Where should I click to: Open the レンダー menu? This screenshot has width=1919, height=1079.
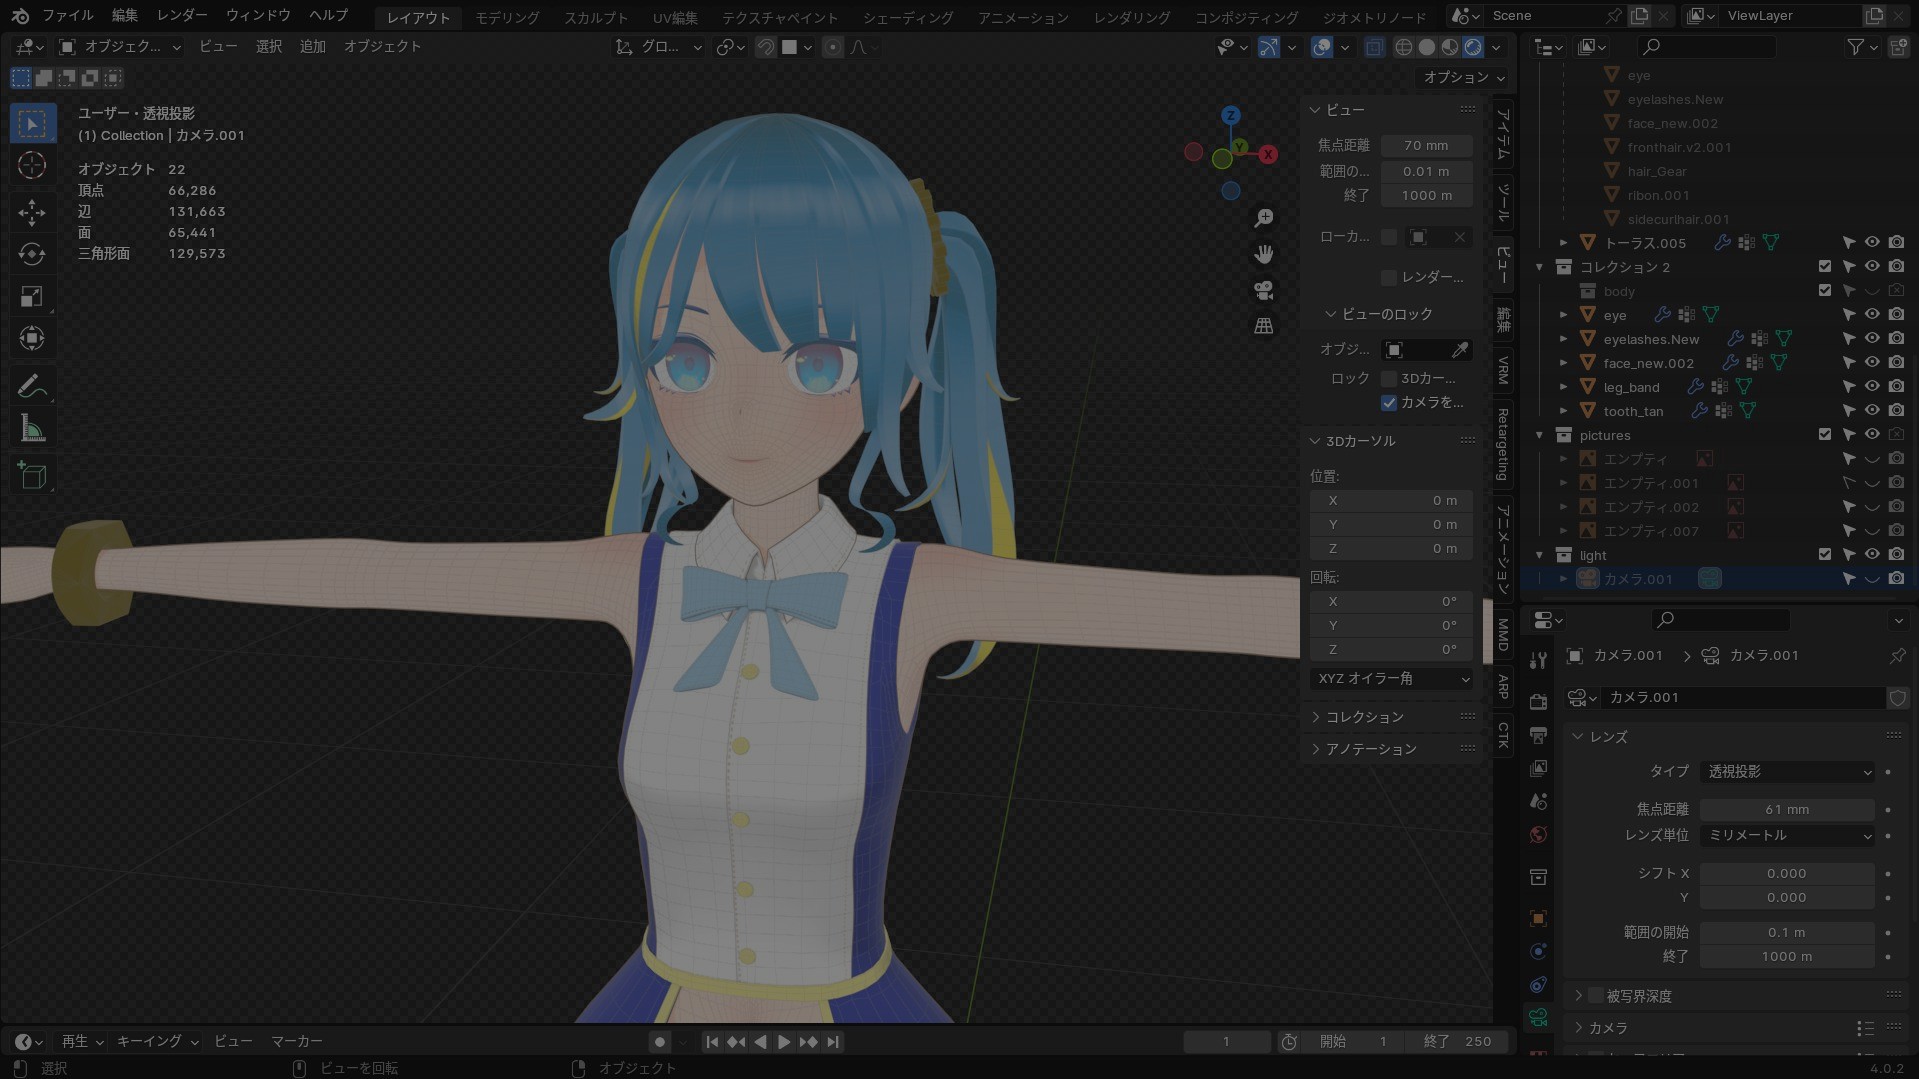pyautogui.click(x=182, y=15)
